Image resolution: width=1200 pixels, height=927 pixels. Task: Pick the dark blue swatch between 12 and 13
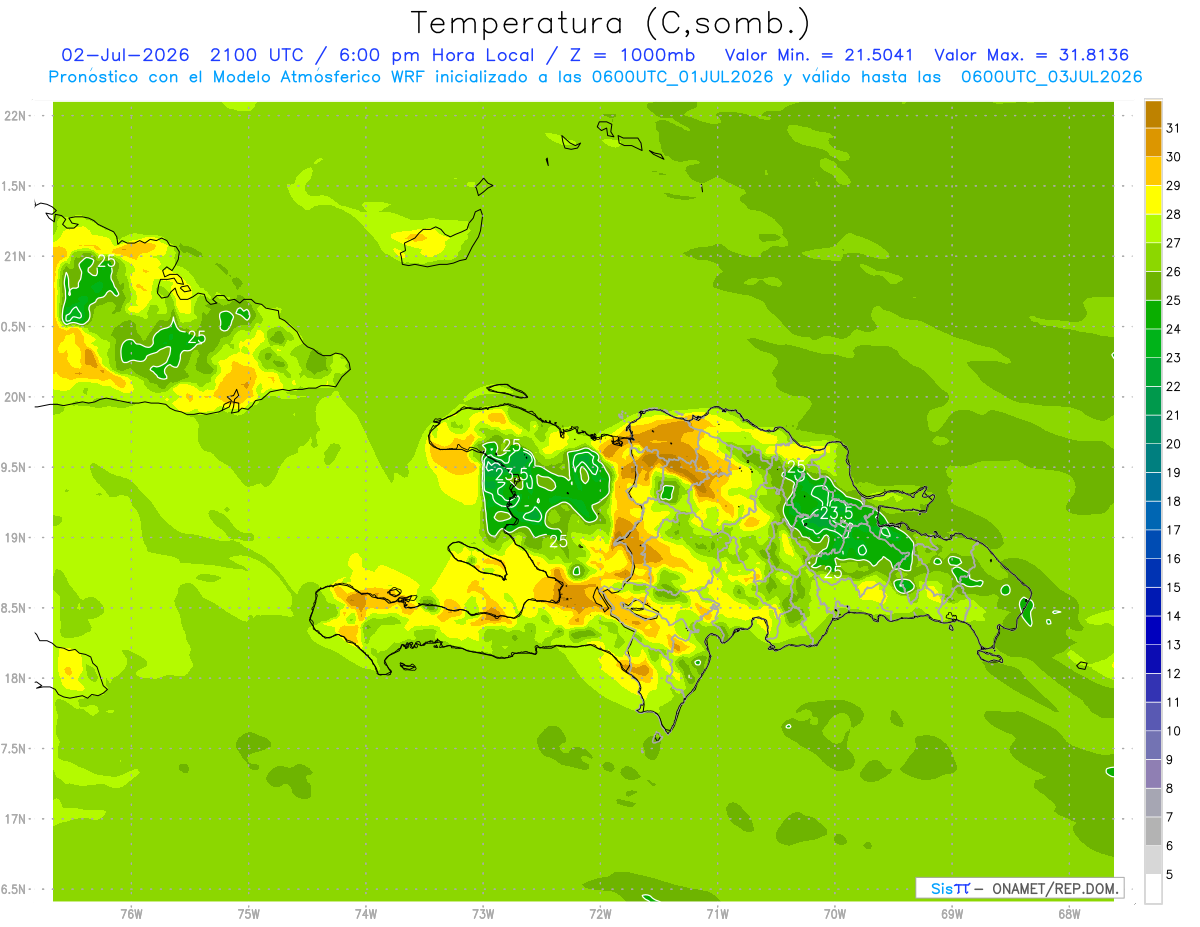click(1153, 659)
